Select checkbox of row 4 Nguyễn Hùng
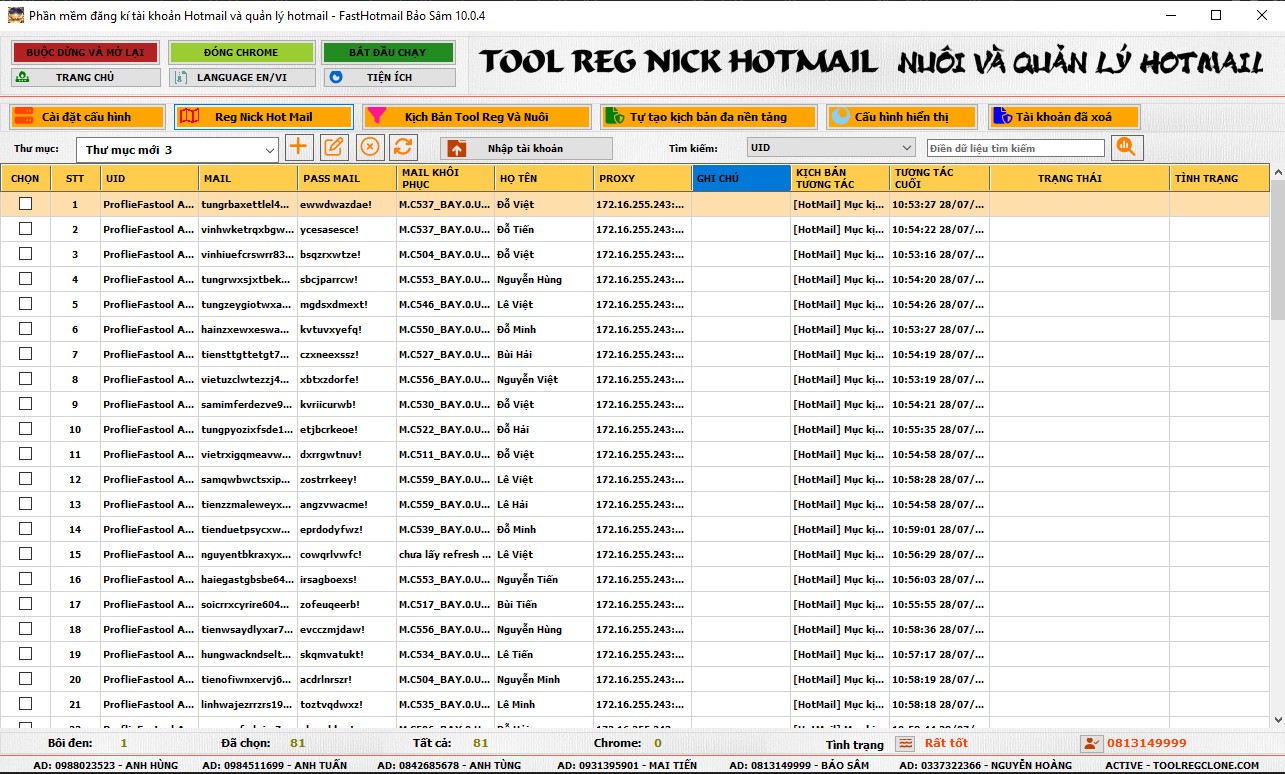Image resolution: width=1285 pixels, height=774 pixels. pos(25,278)
